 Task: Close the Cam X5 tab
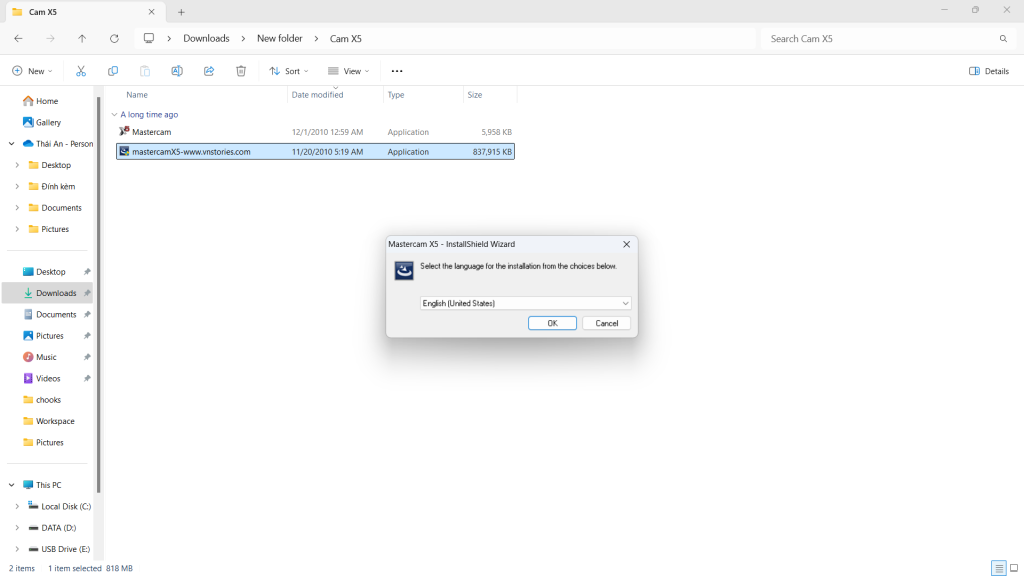click(152, 12)
